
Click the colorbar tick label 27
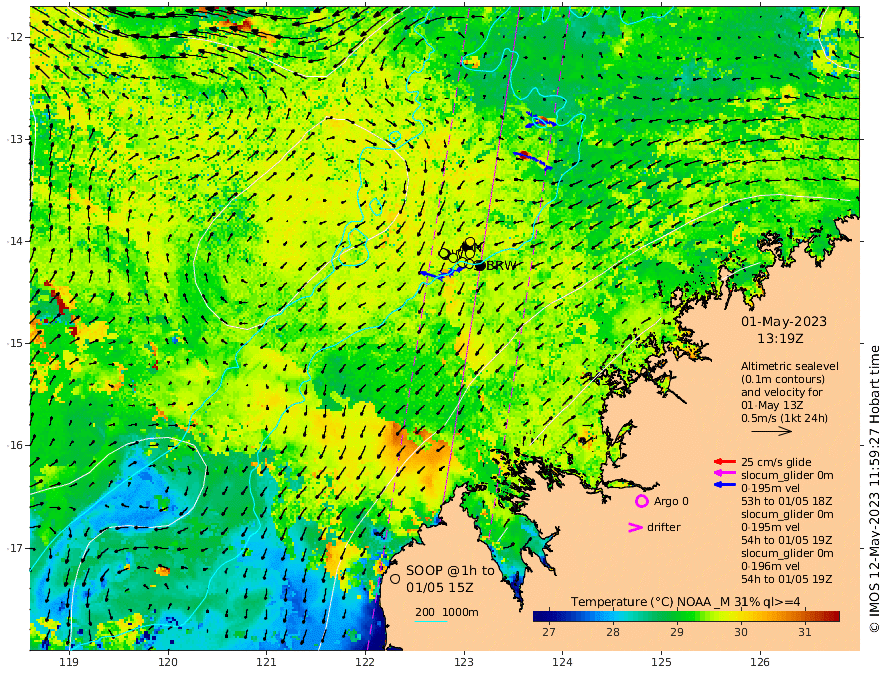[x=549, y=632]
